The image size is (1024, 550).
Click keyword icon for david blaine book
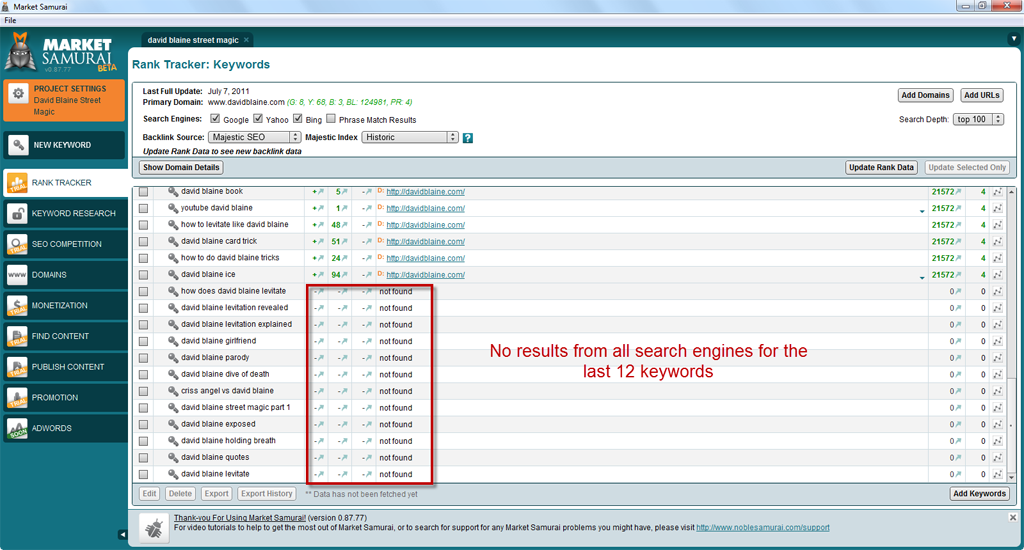tap(173, 191)
